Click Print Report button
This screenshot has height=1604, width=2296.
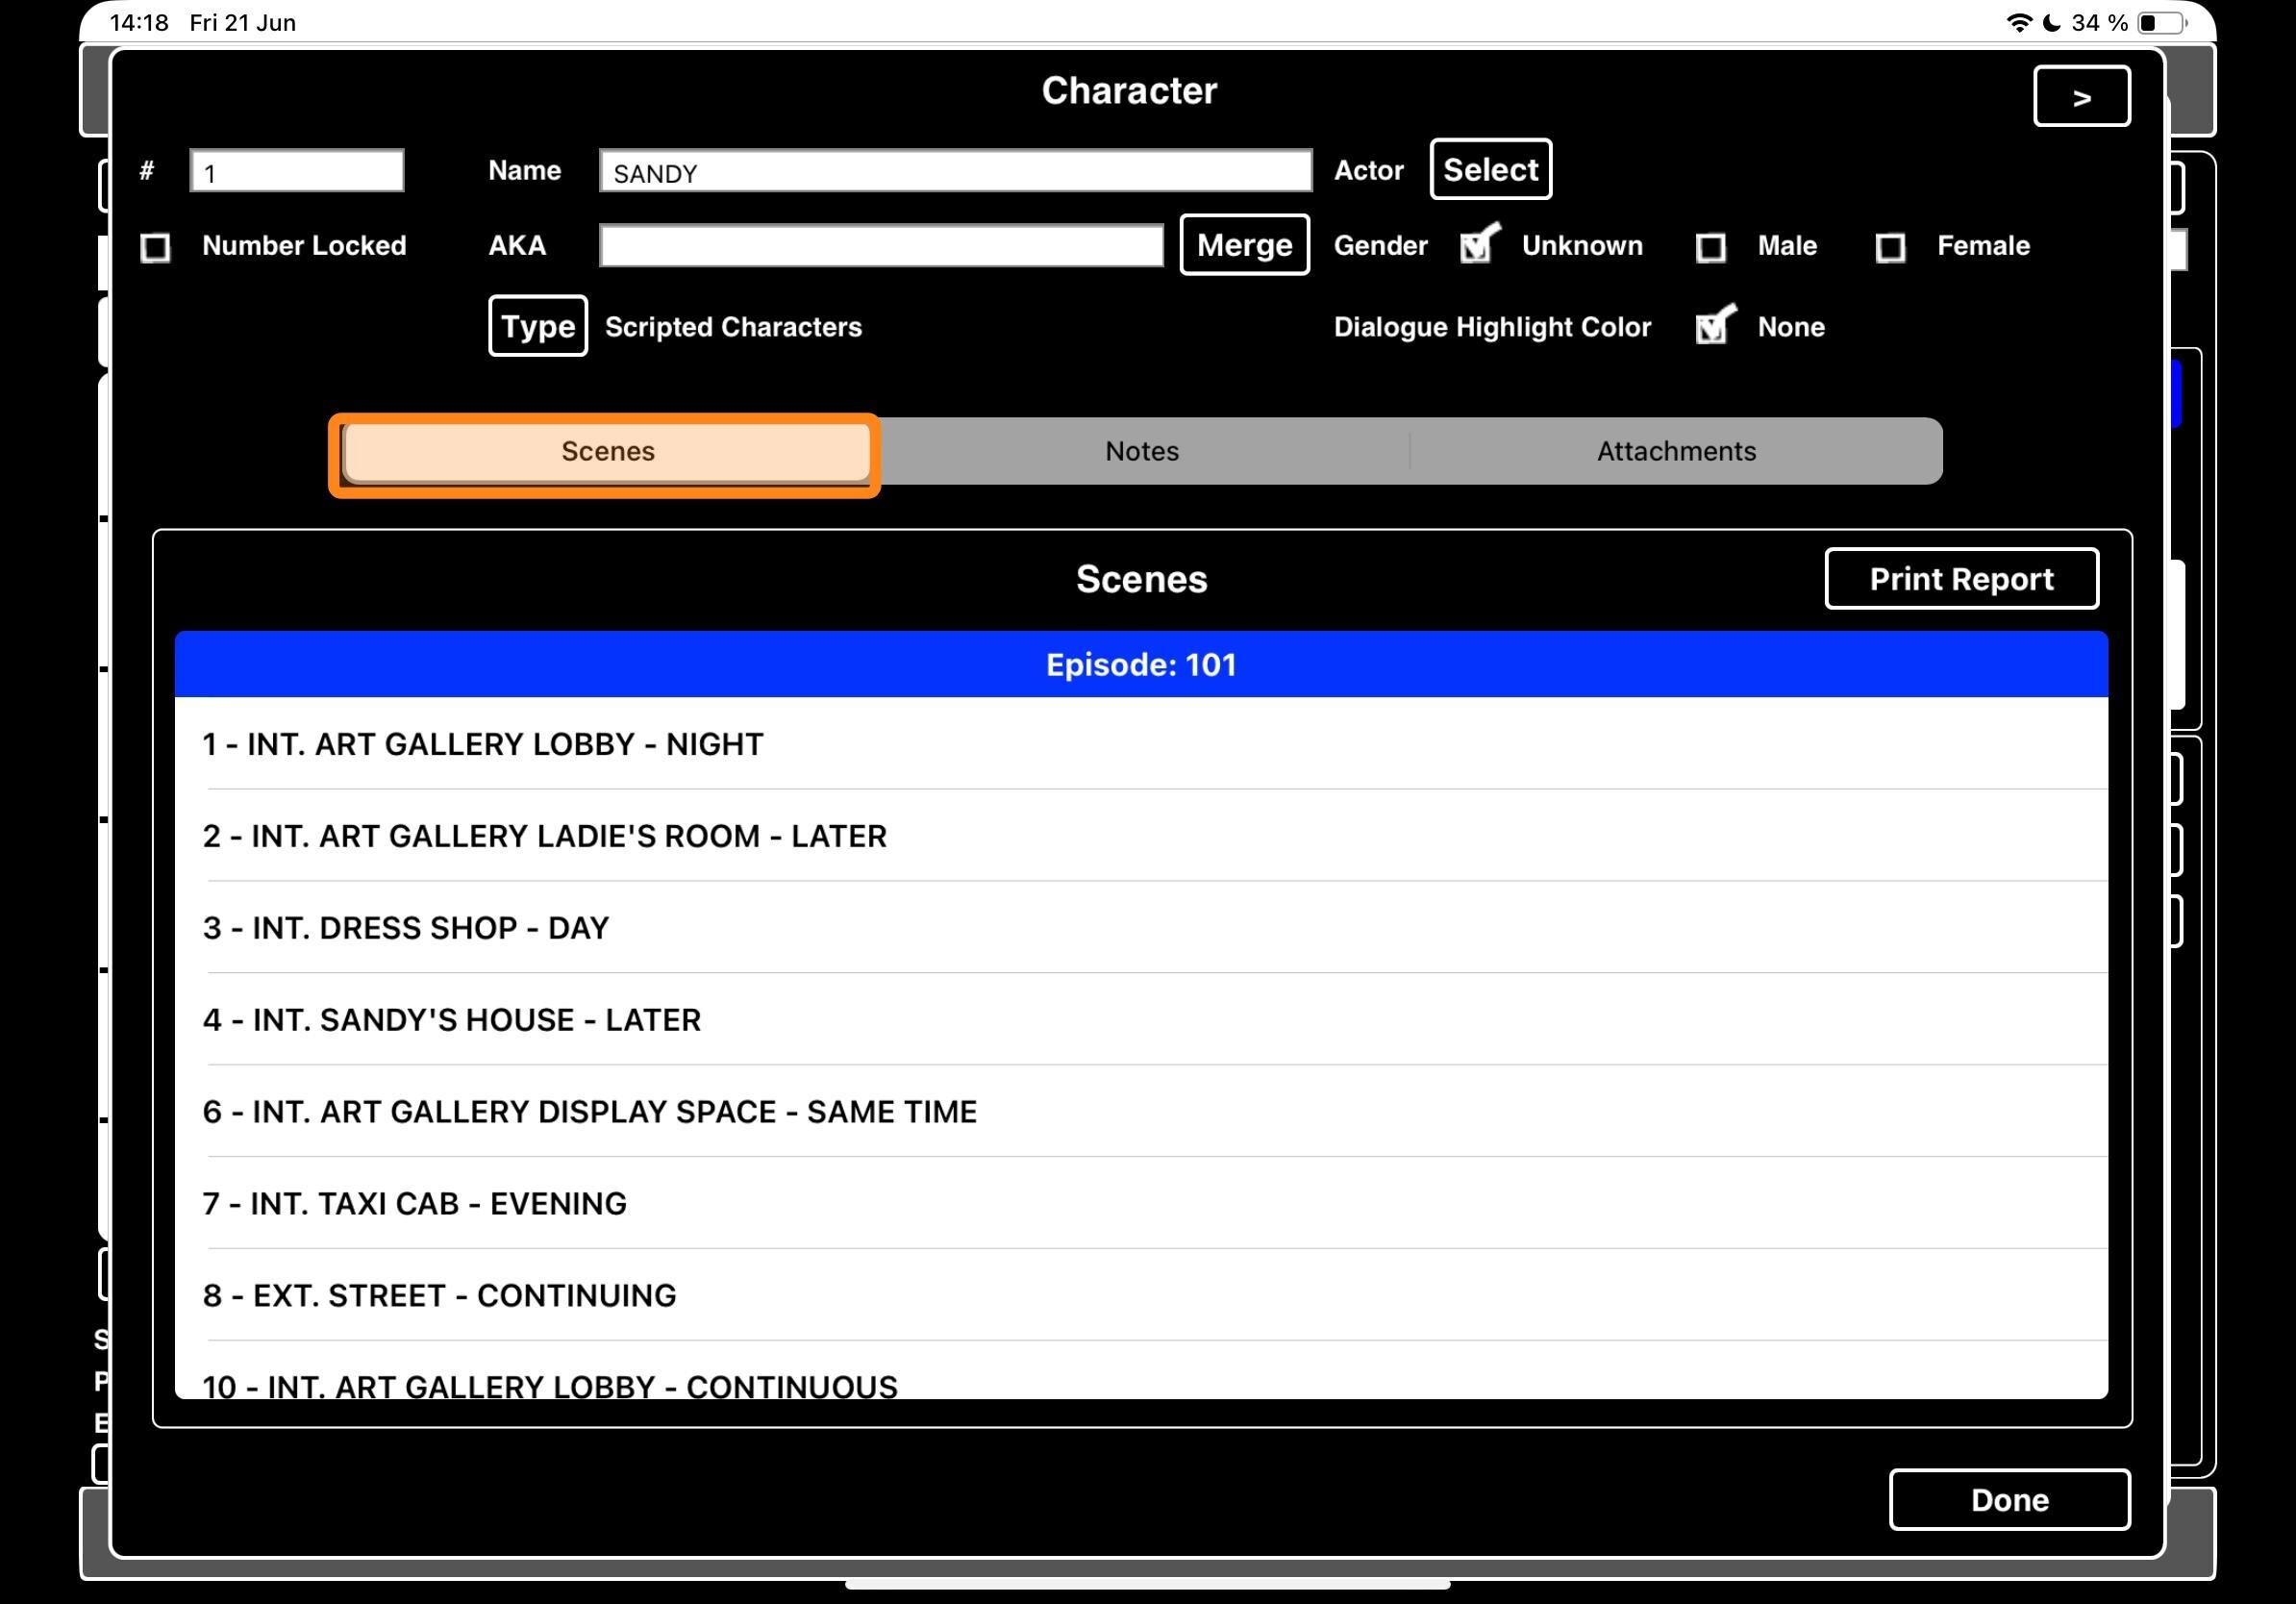1960,579
